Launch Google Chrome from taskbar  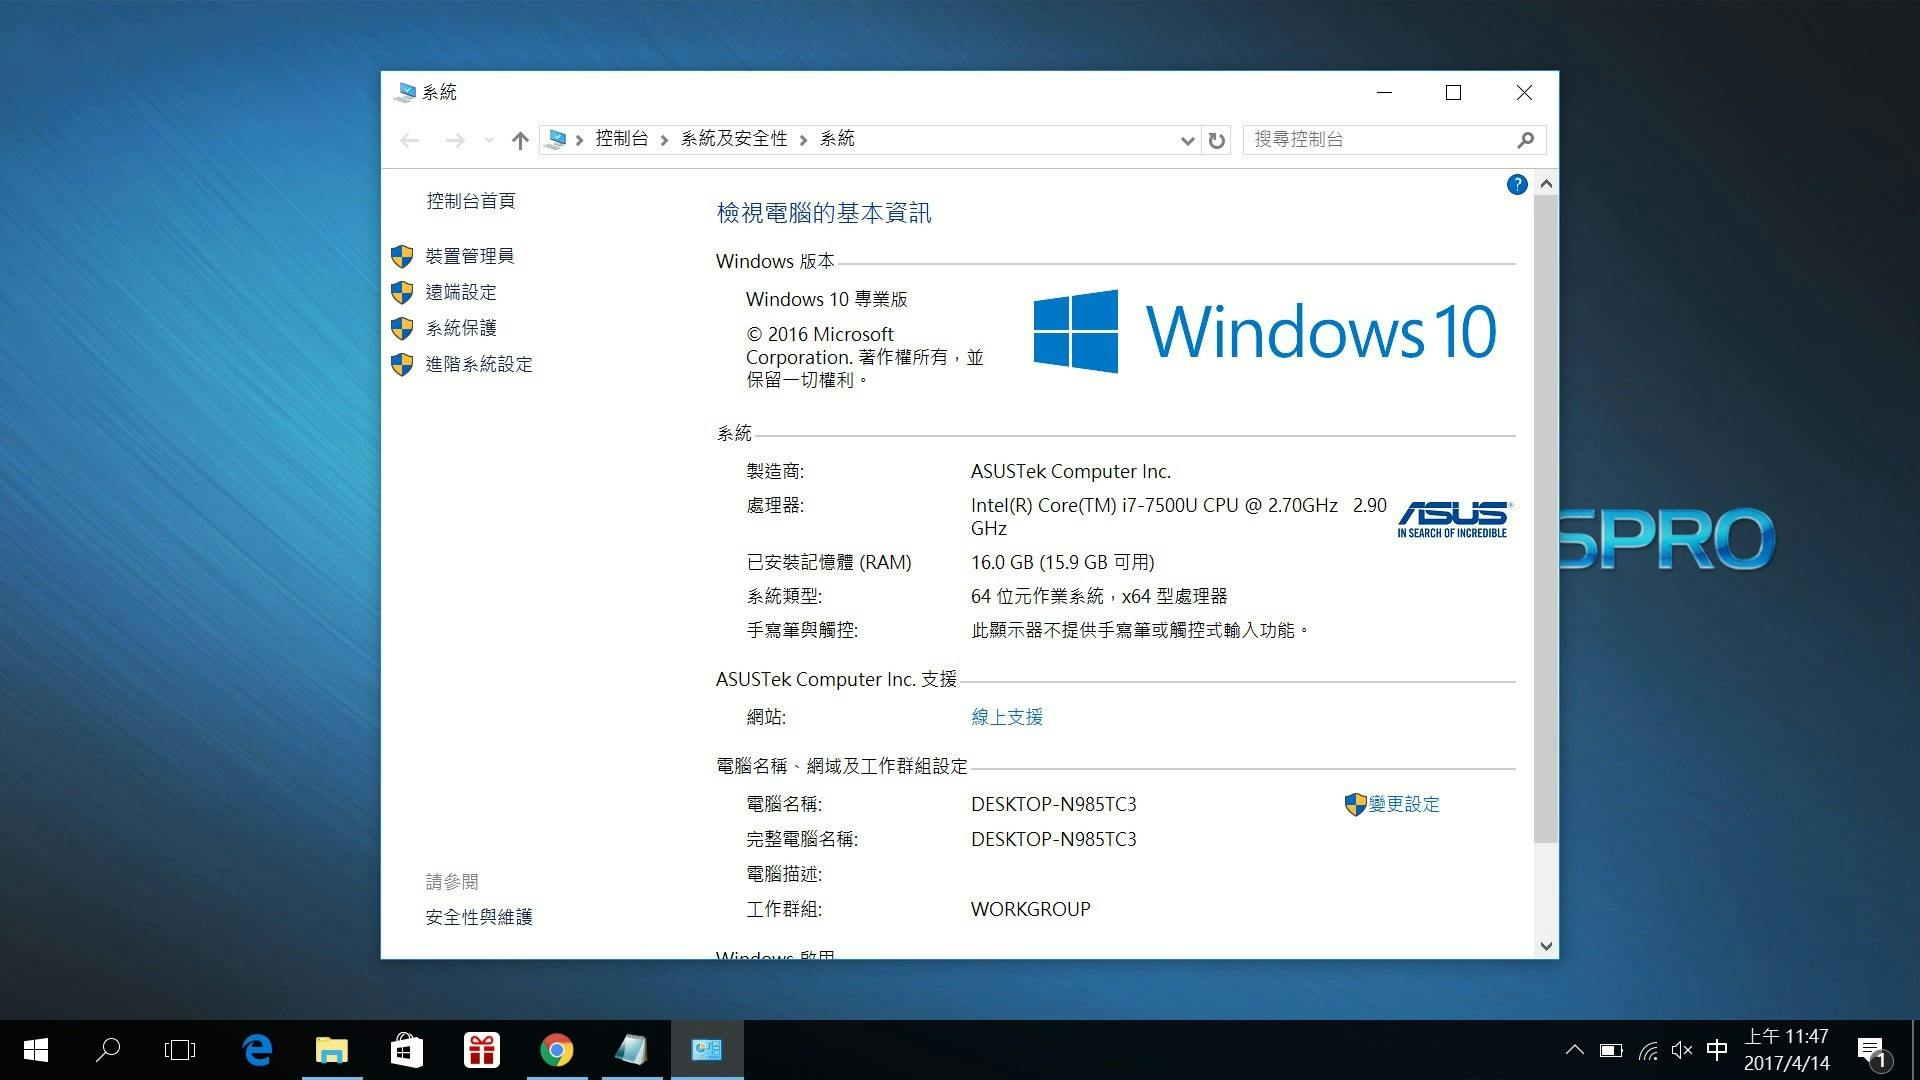click(557, 1050)
